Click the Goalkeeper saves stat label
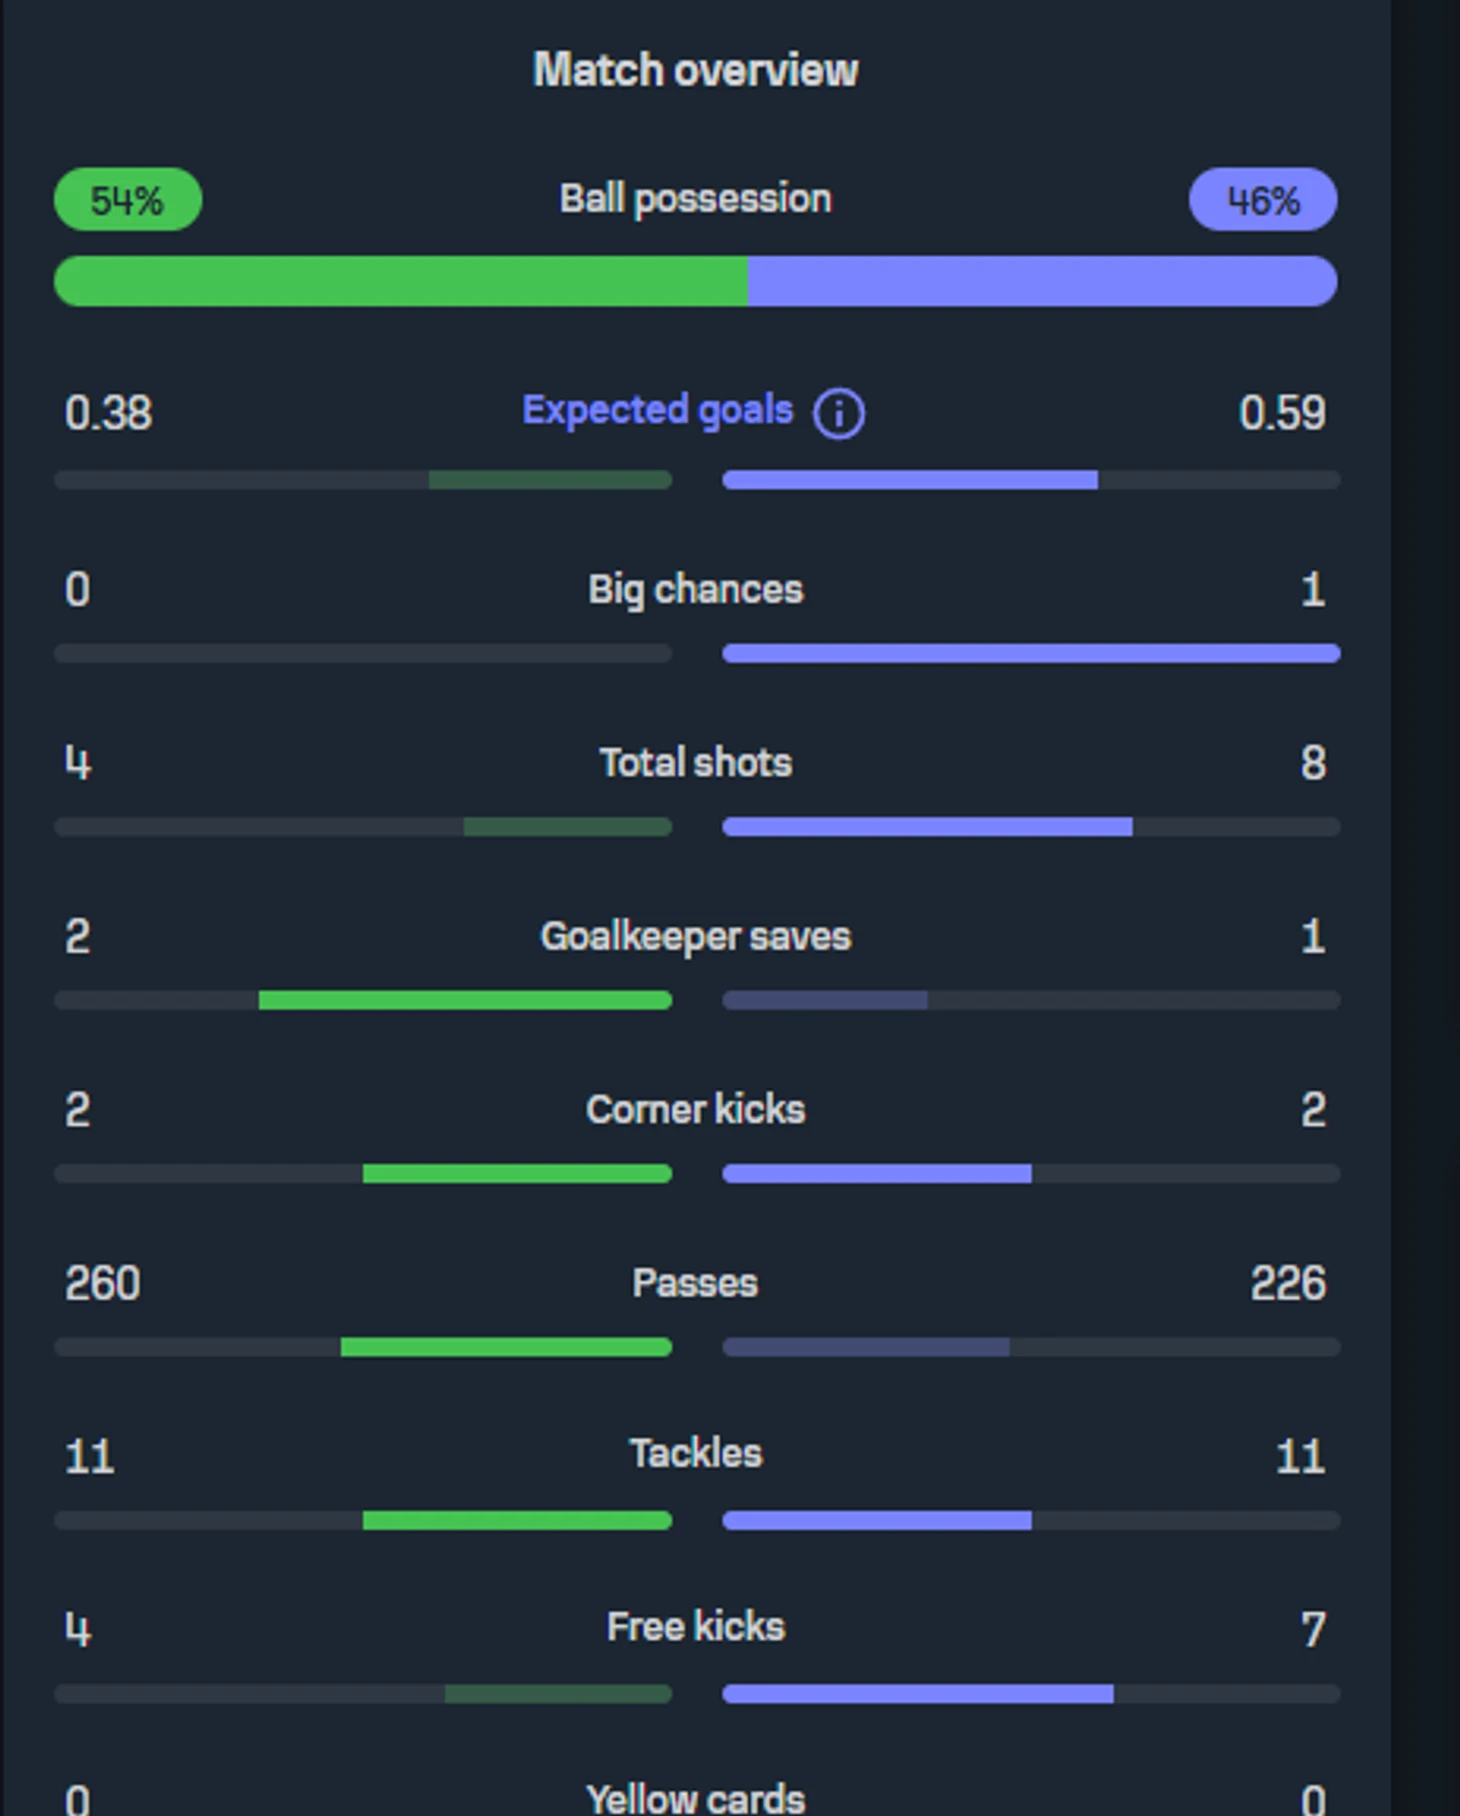Image resolution: width=1460 pixels, height=1816 pixels. [695, 936]
